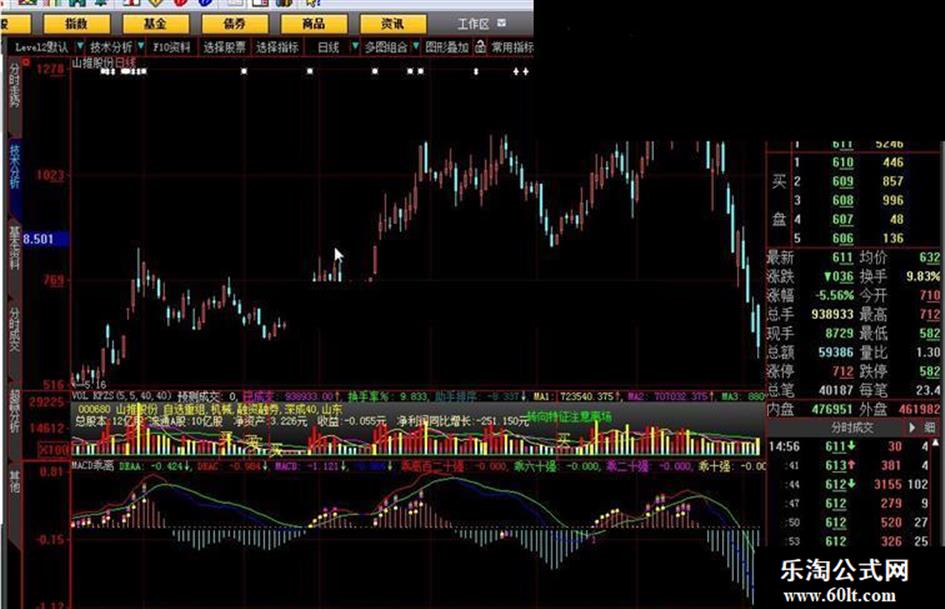Switch to 超赢分析 side tab
The width and height of the screenshot is (945, 609).
[x=14, y=411]
